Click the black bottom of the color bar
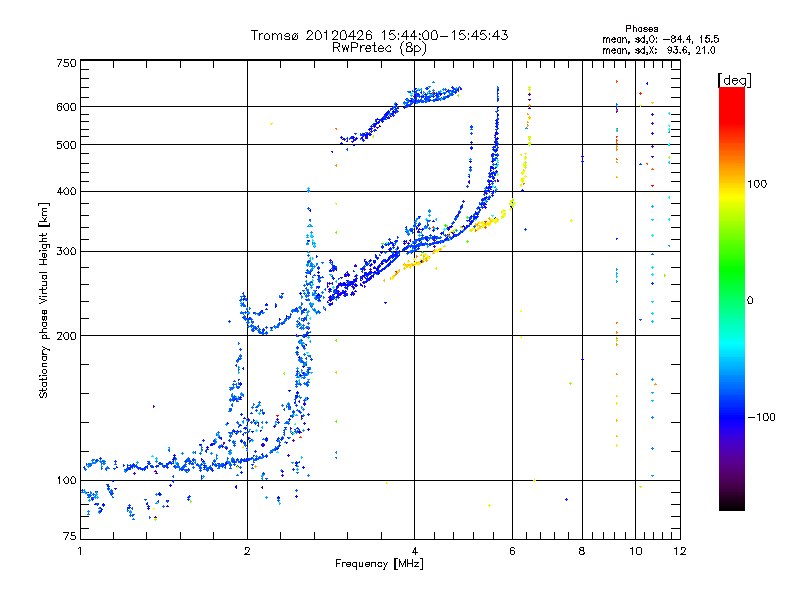 (x=732, y=503)
